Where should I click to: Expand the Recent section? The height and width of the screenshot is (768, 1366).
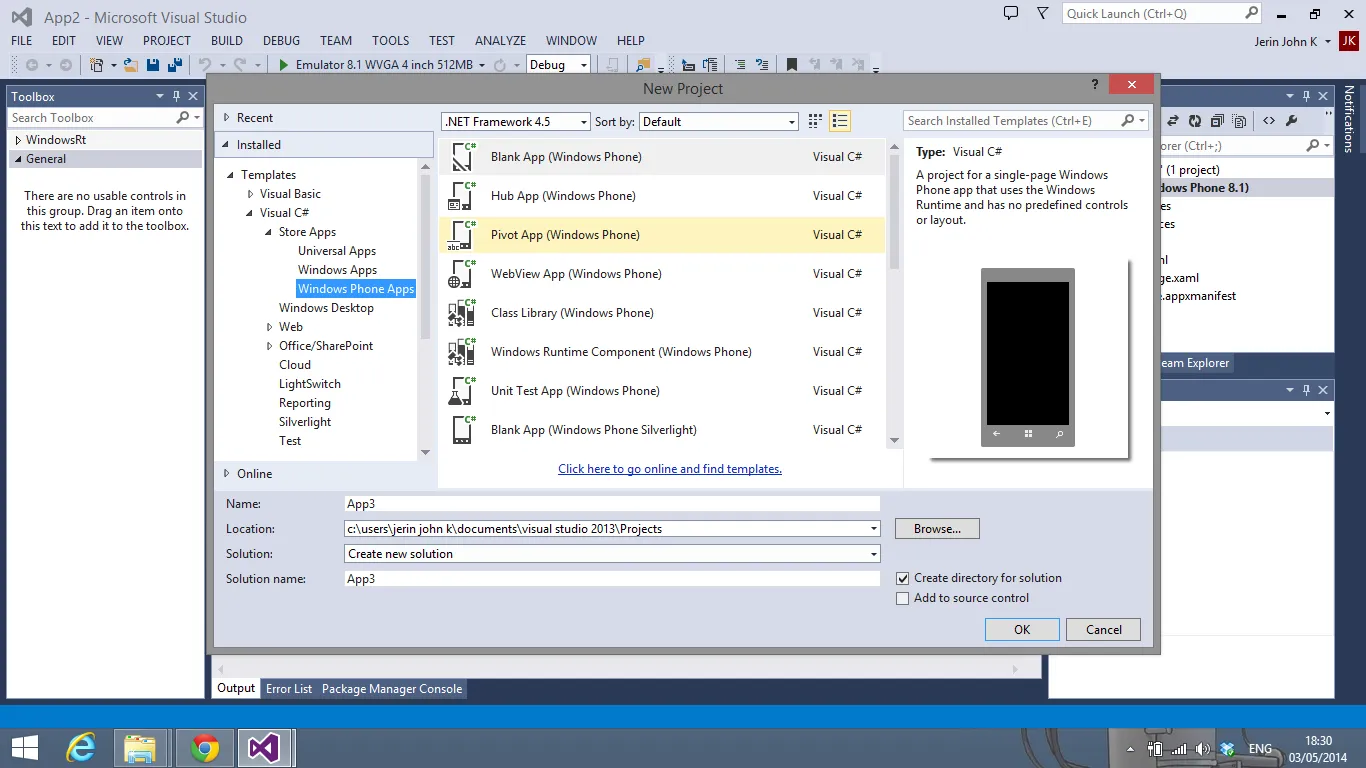pyautogui.click(x=227, y=118)
